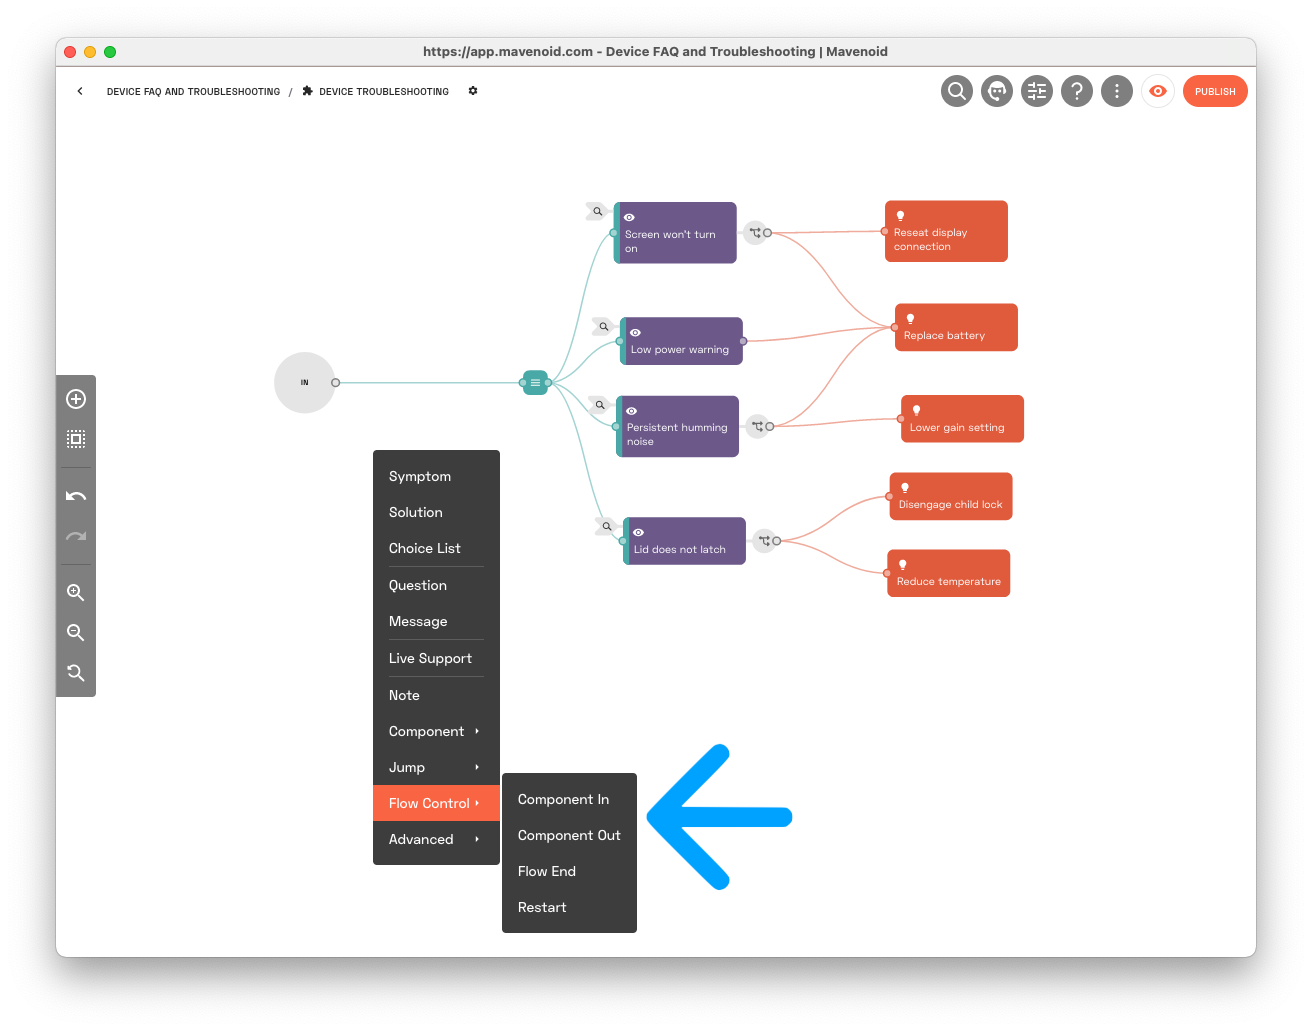Expand the Component submenu

tap(436, 731)
